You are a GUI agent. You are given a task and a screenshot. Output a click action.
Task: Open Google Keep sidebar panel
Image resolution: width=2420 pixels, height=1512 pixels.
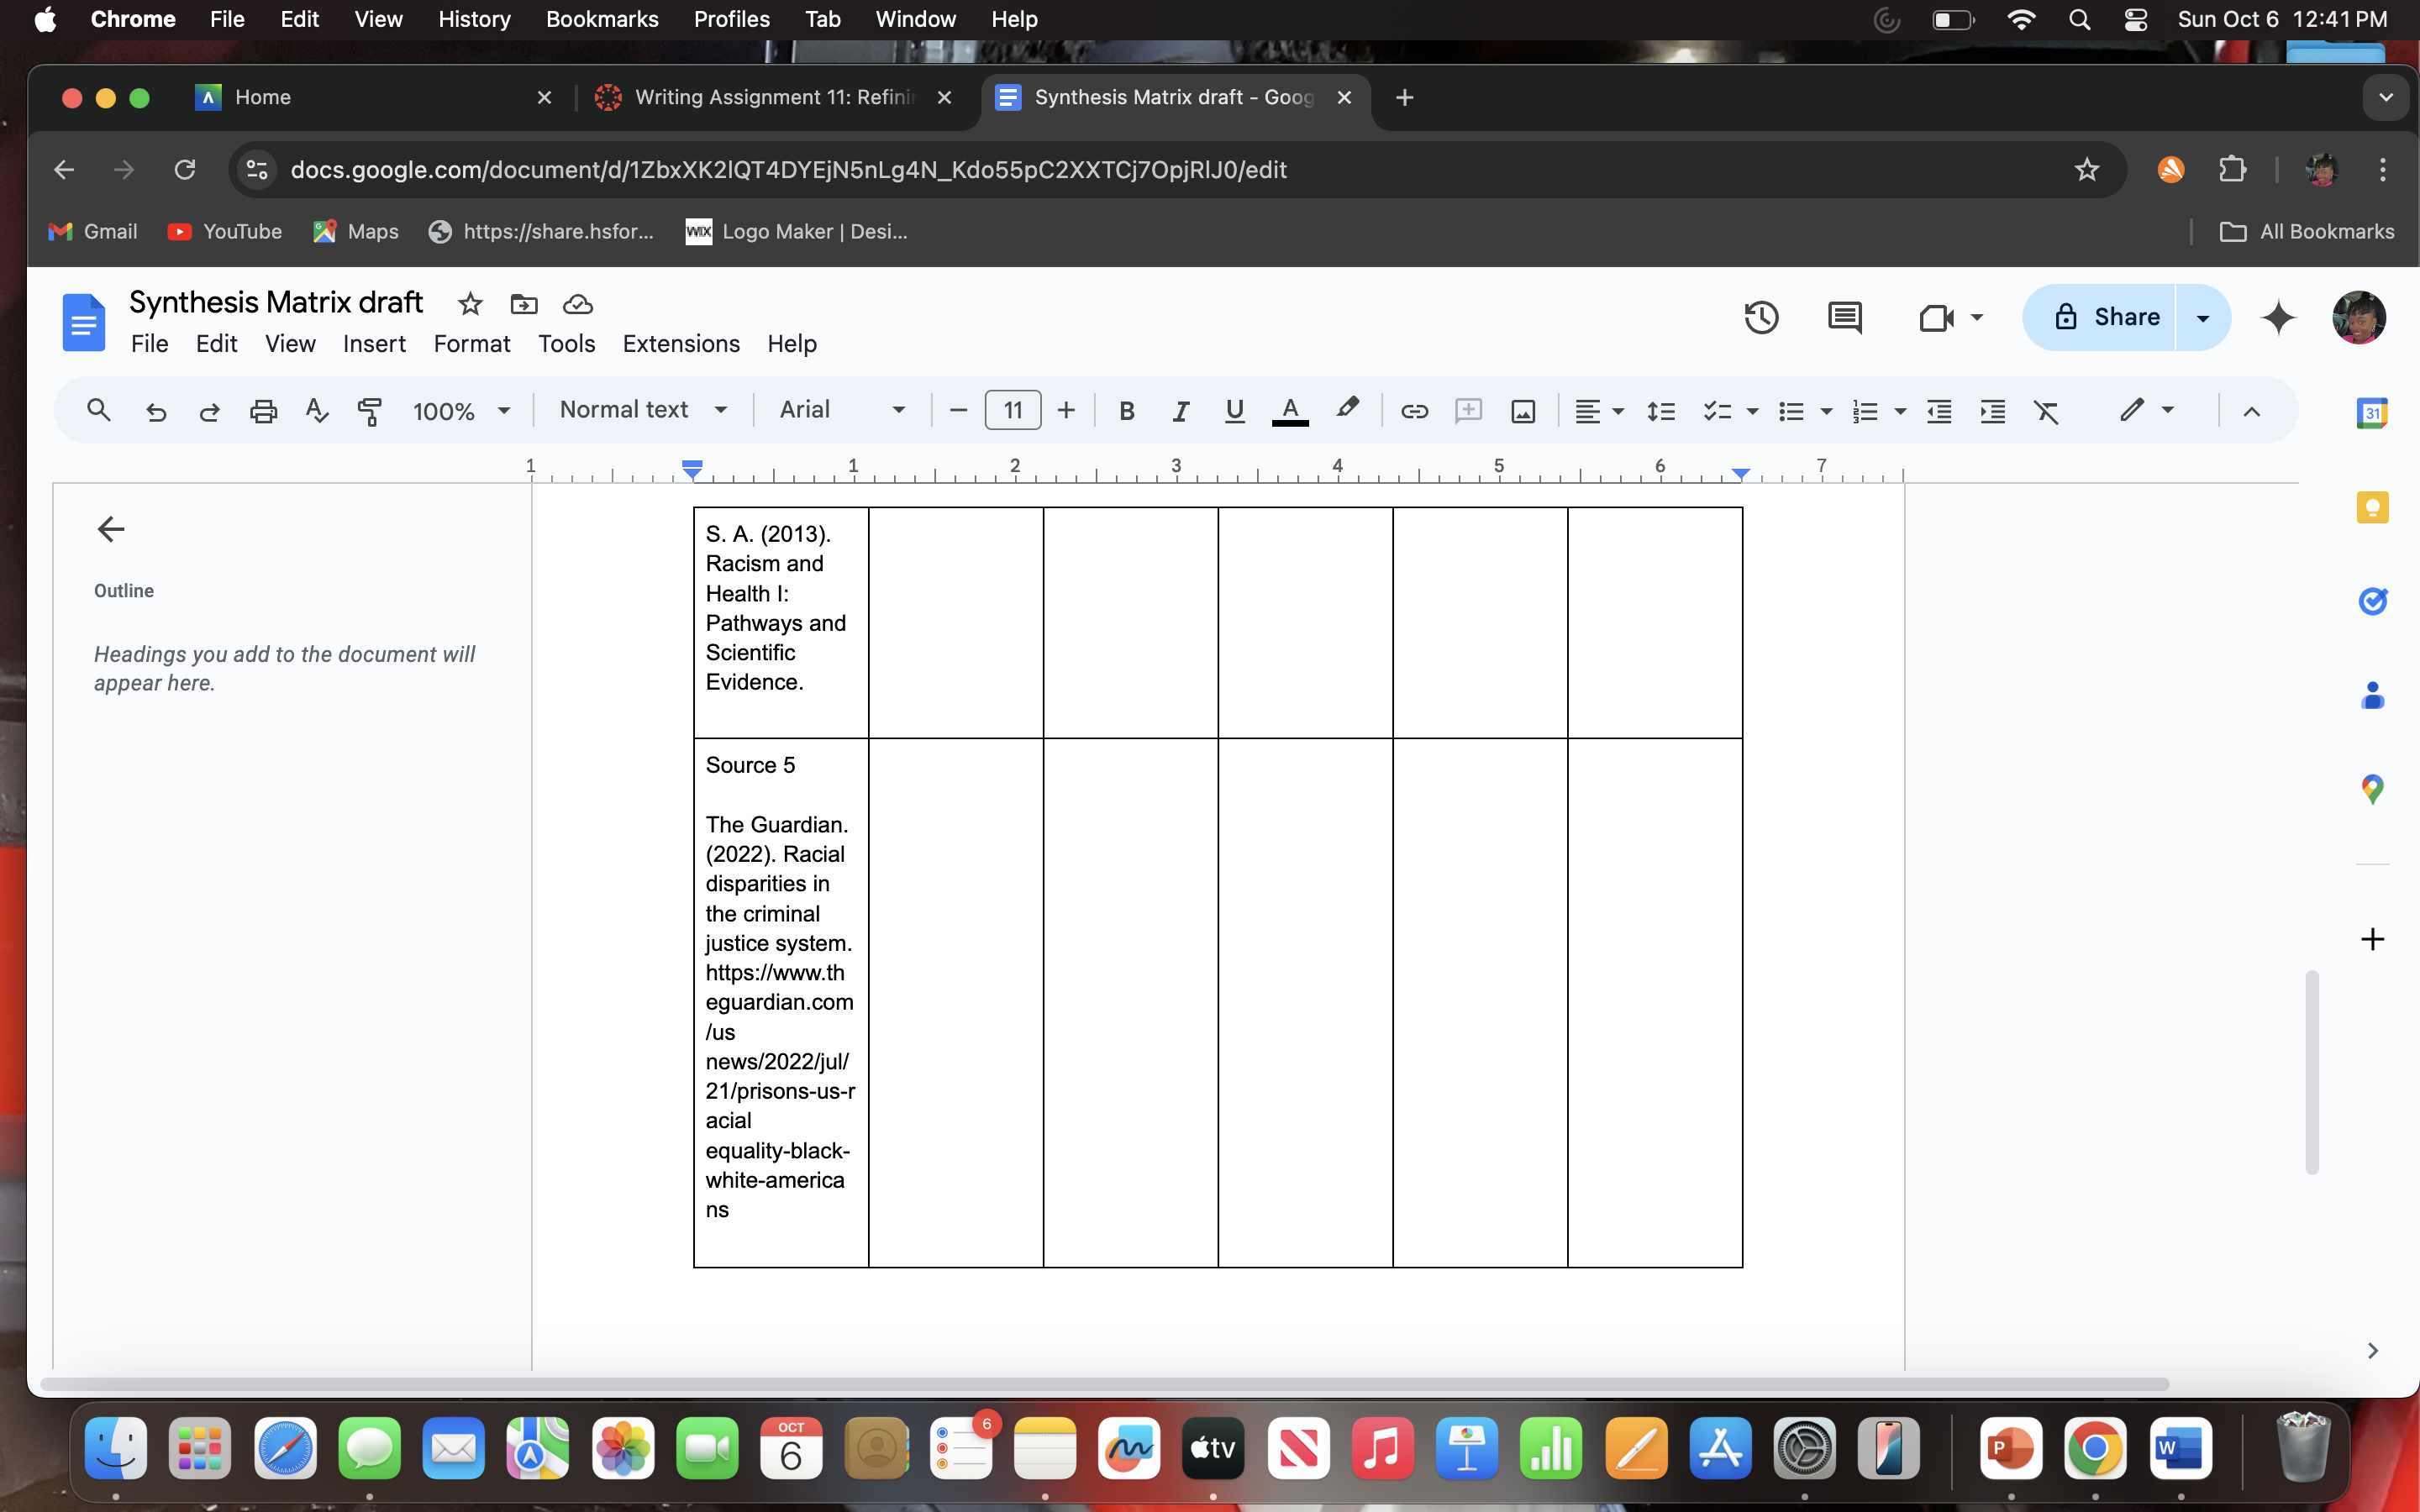2373,507
